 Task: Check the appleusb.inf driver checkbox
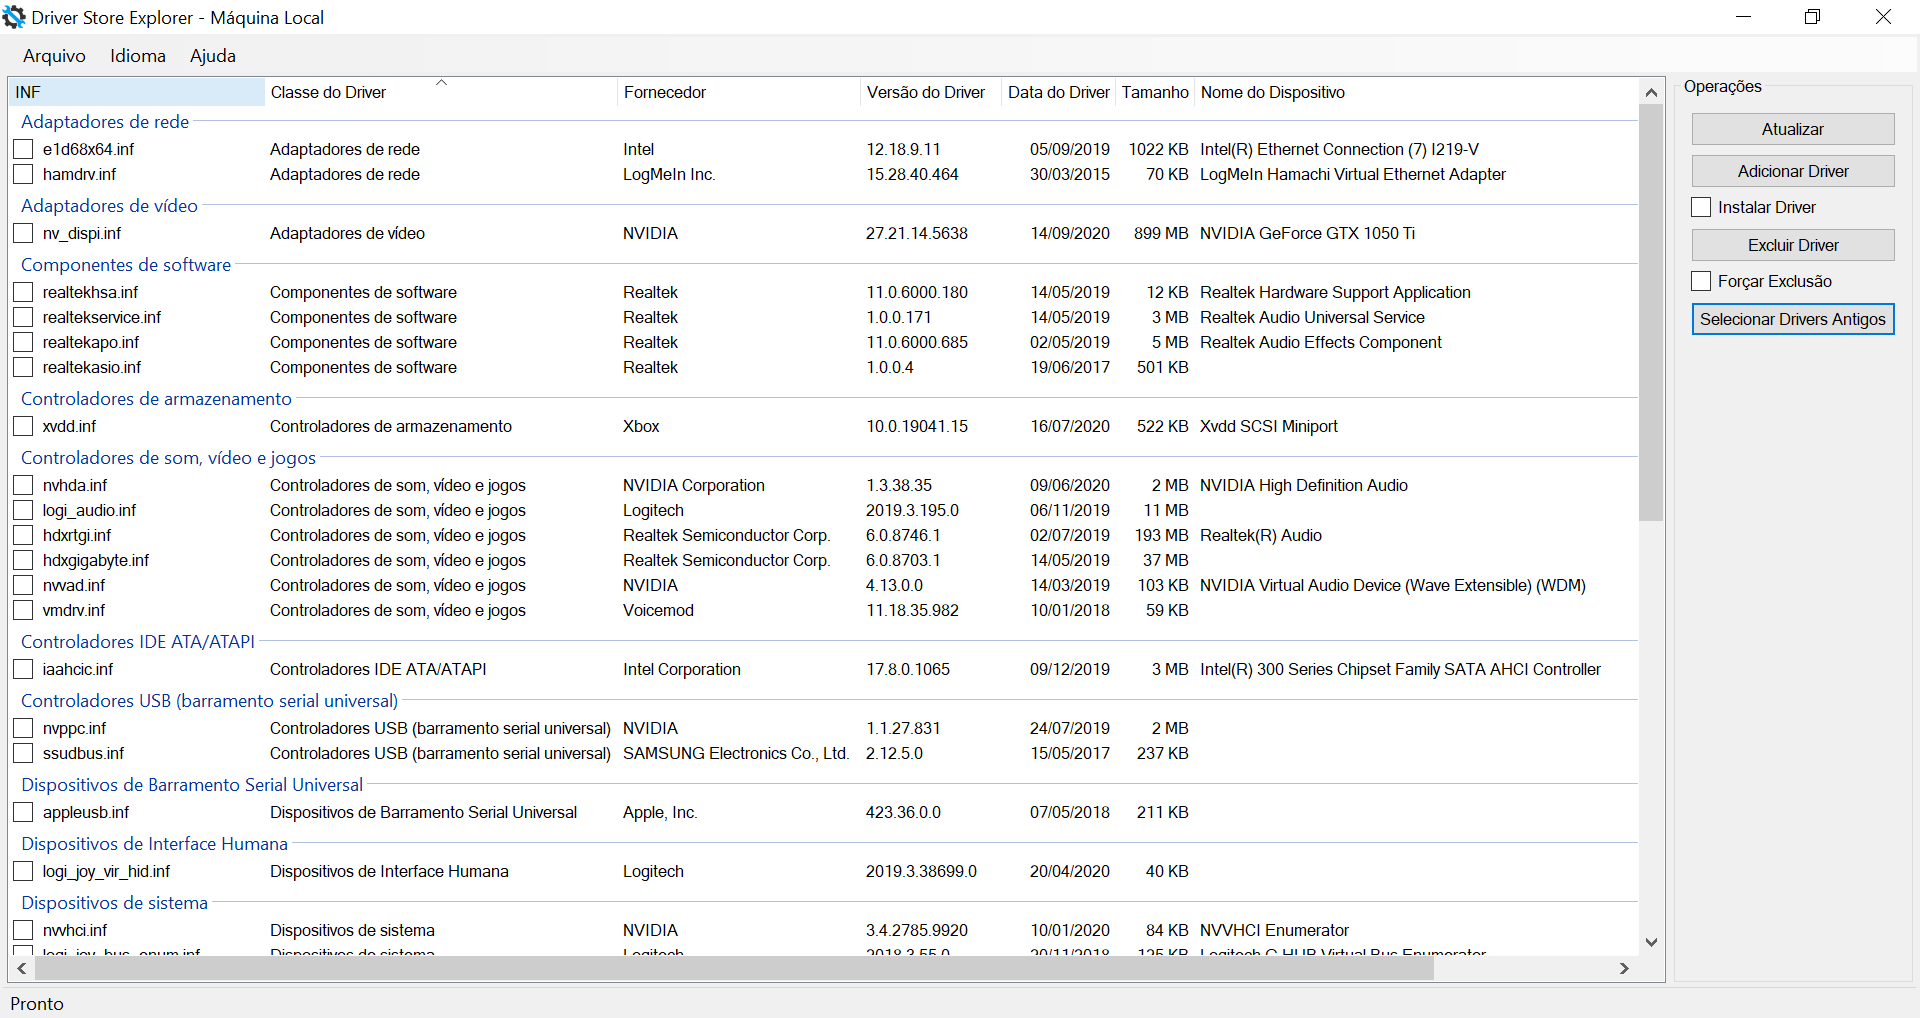[23, 812]
